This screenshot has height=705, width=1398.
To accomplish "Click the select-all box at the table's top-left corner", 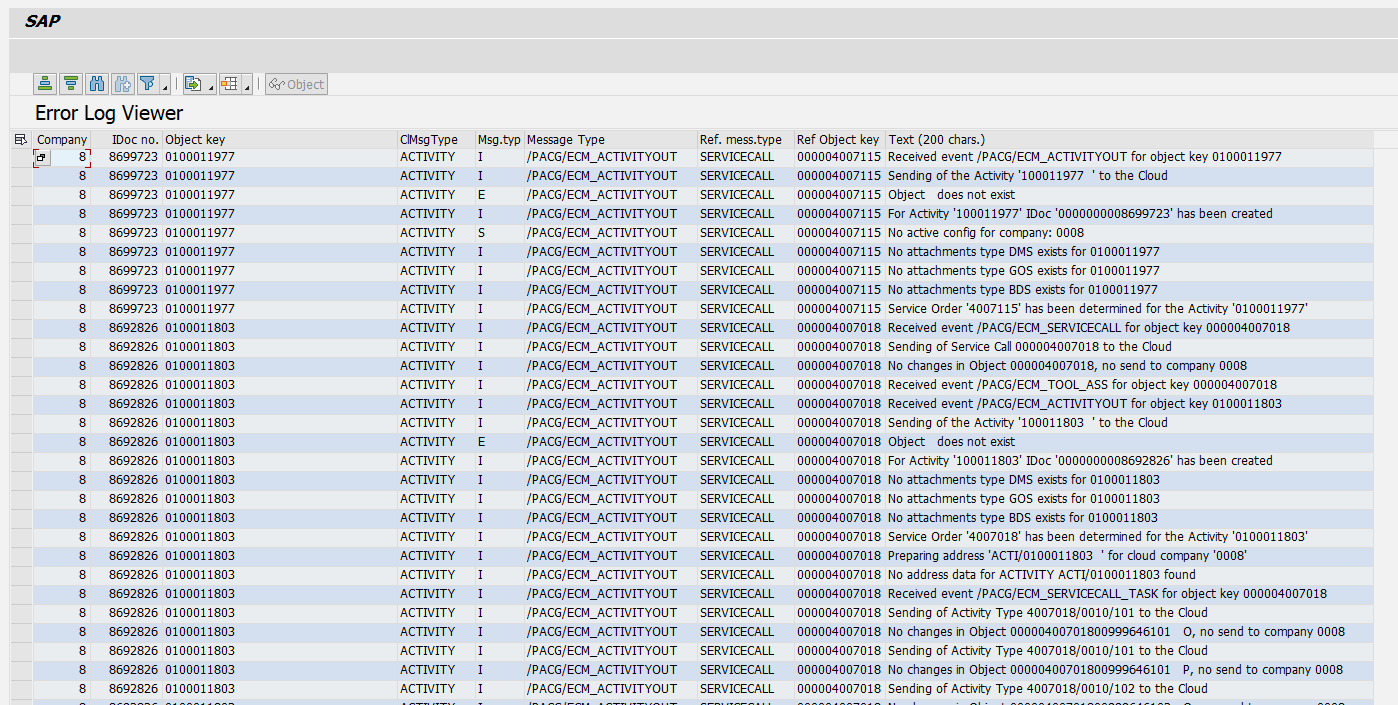I will pos(20,139).
